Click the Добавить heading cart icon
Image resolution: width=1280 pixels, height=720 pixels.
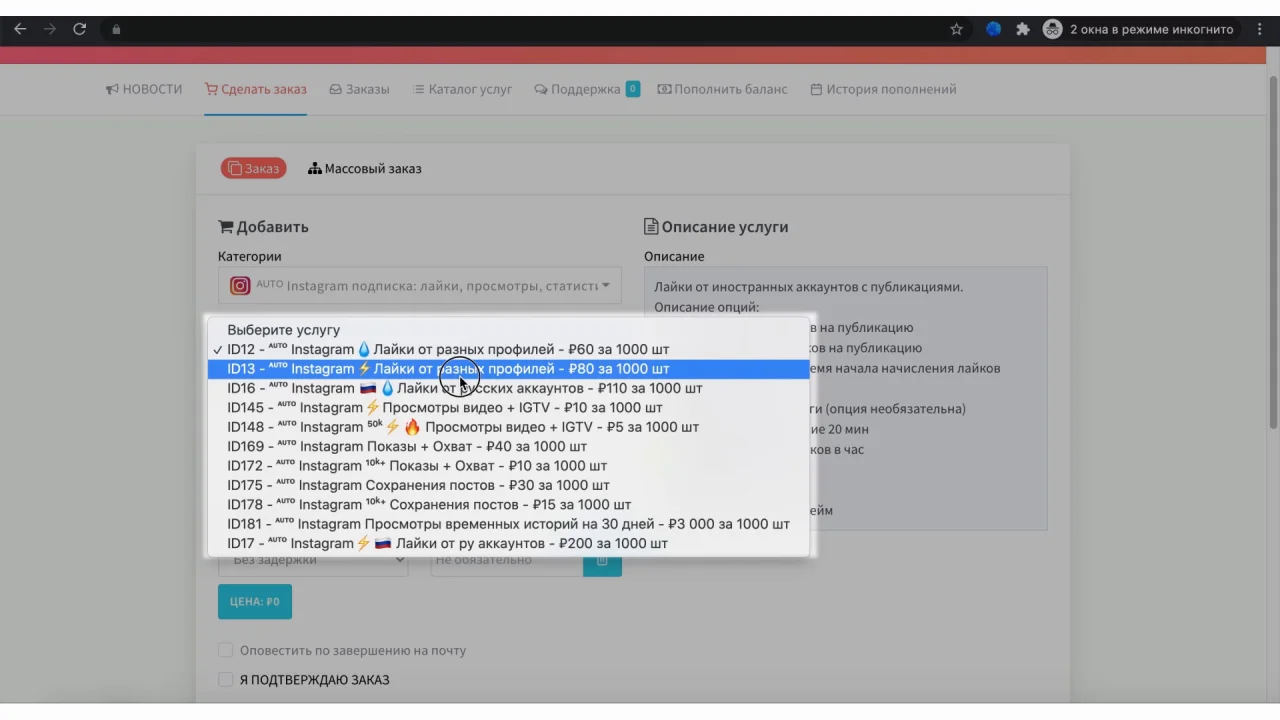click(x=226, y=227)
